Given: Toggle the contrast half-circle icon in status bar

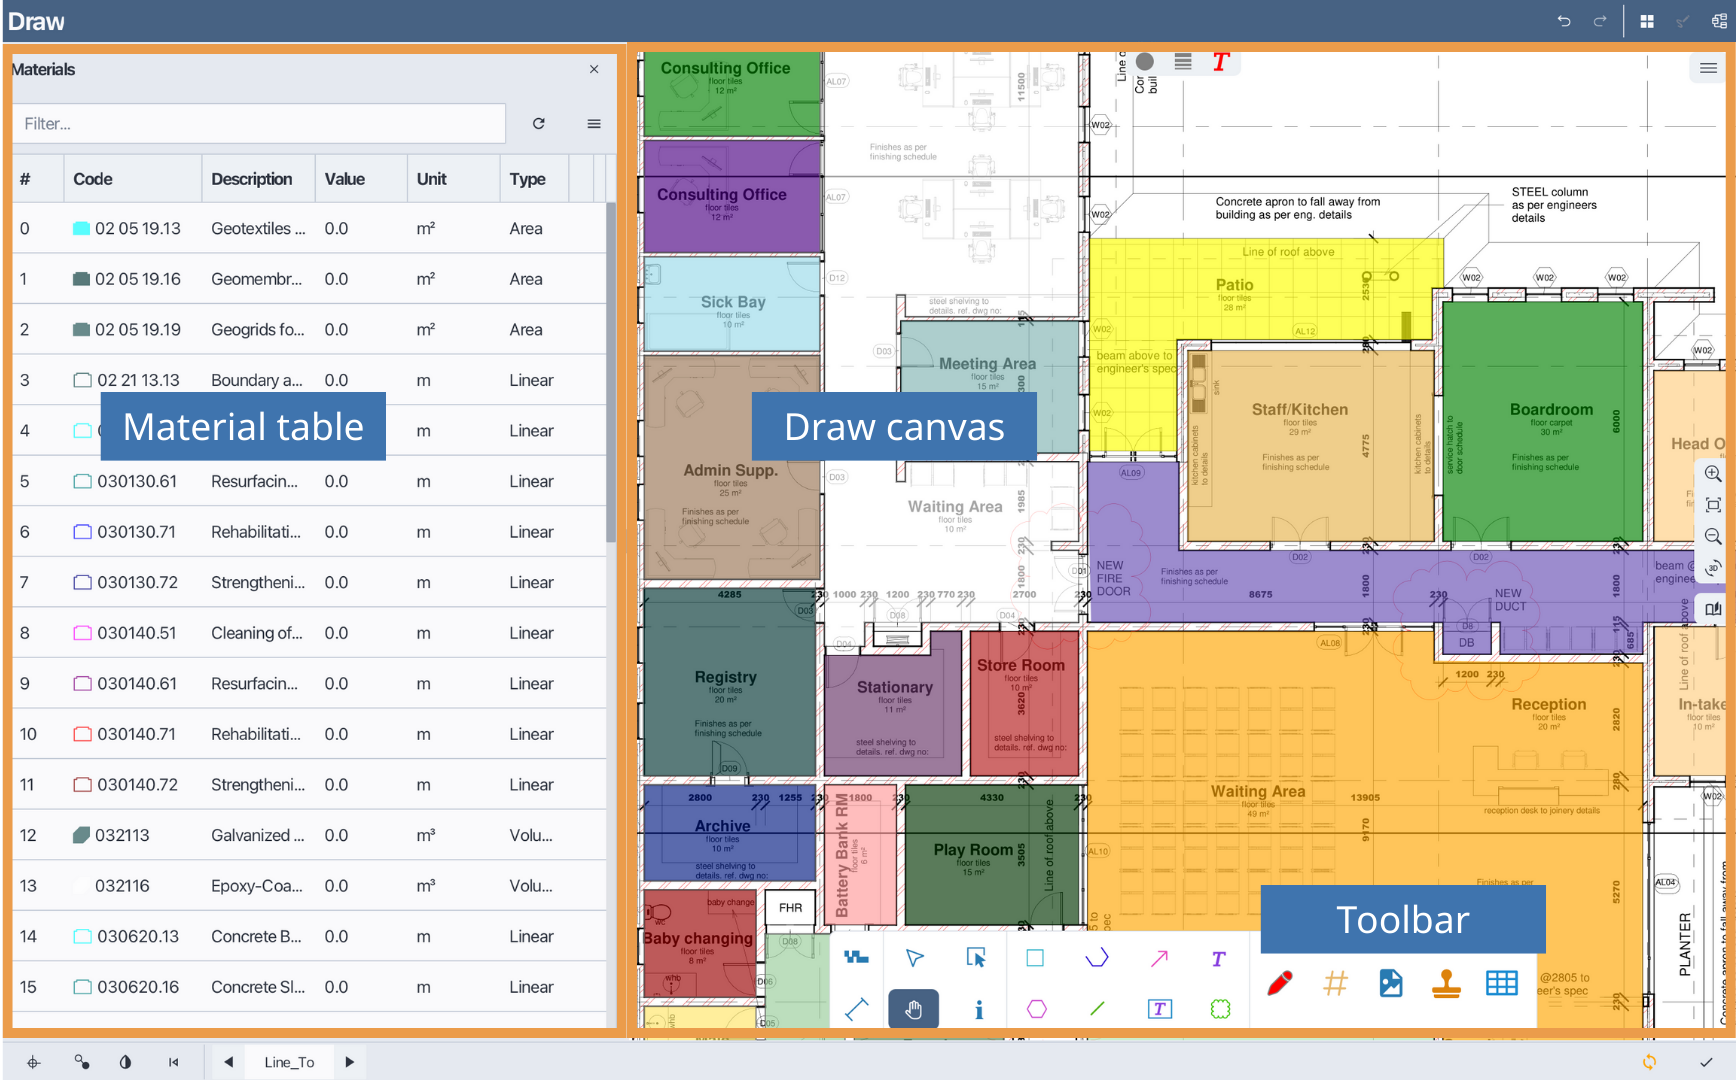Looking at the screenshot, I should (x=125, y=1062).
